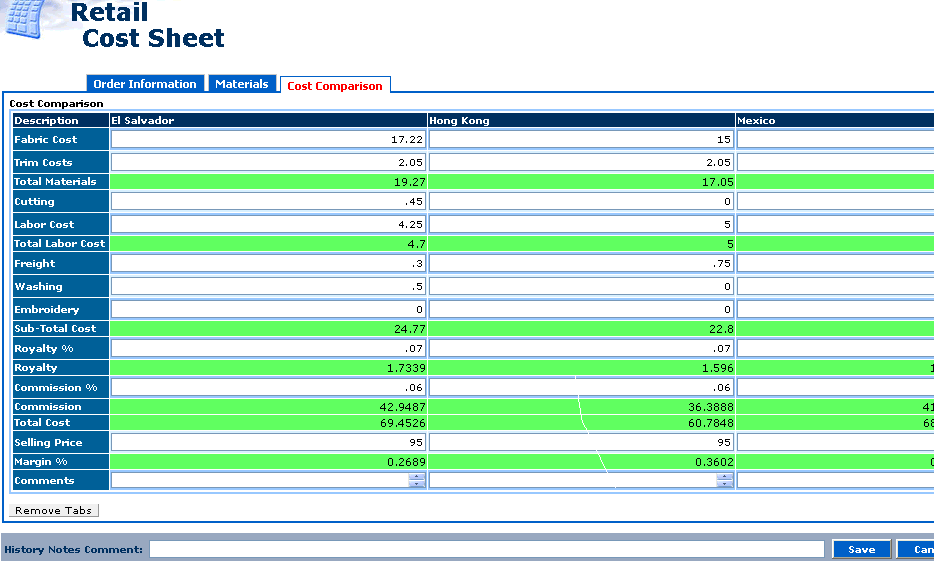Click El Salvador Sub-Total Cost 24.77
934x561 pixels.
[409, 329]
